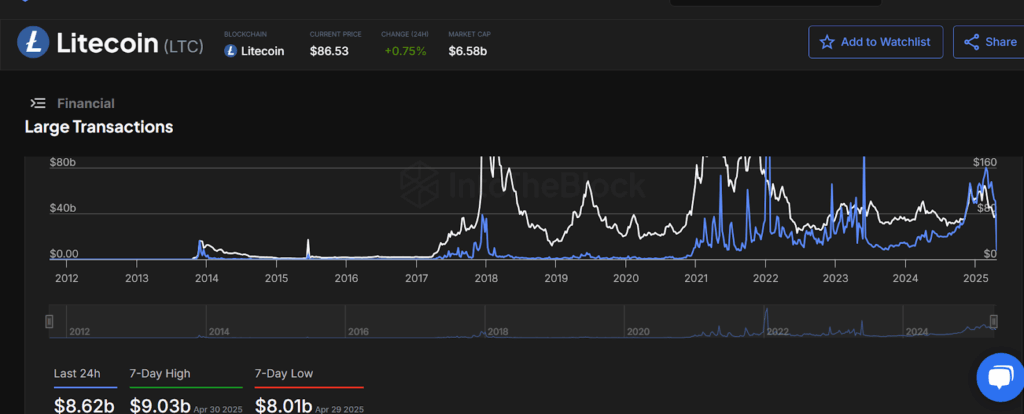Click the 2025 label on the chart x-axis
Image resolution: width=1024 pixels, height=414 pixels.
(x=974, y=278)
